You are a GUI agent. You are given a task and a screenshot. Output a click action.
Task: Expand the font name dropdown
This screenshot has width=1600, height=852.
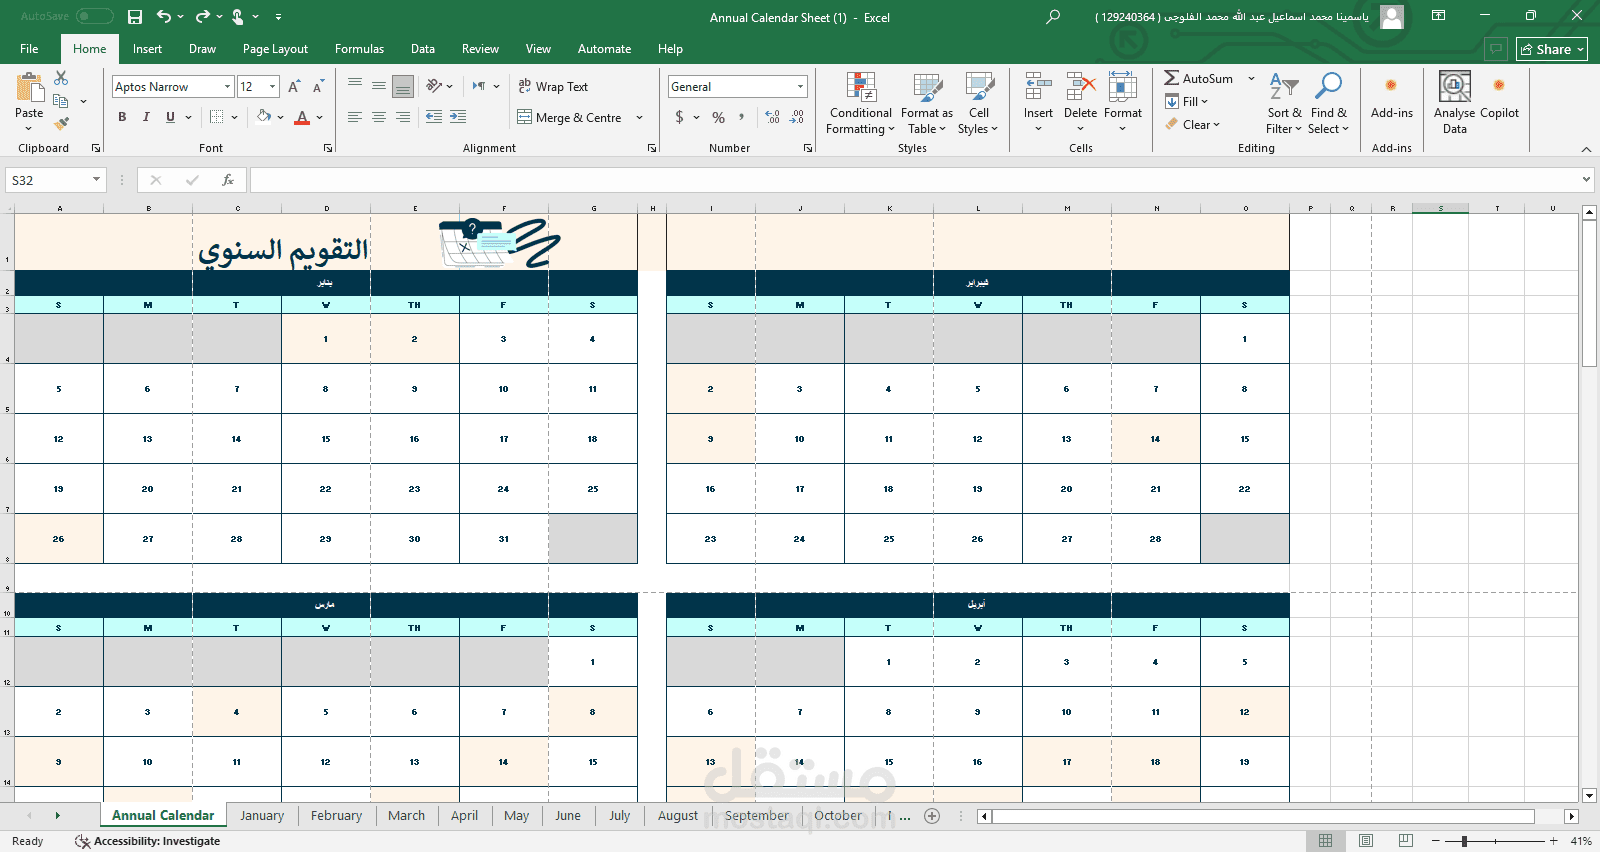pos(227,87)
